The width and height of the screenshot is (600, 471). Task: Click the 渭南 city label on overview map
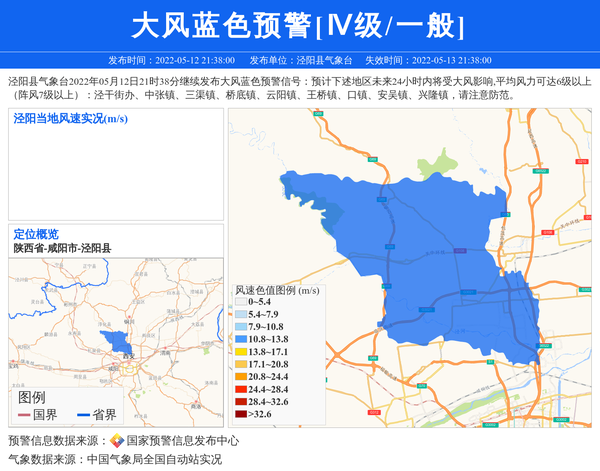165,352
